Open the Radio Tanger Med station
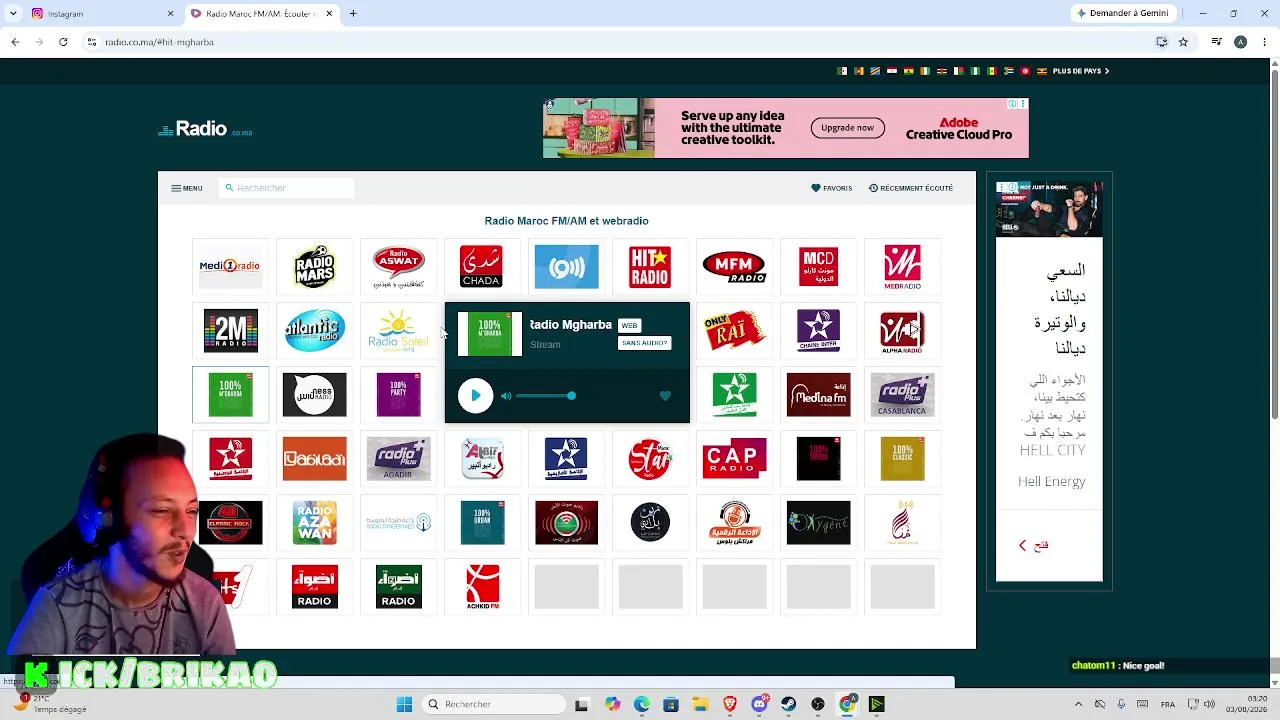Screen dimensions: 1280x720 398,523
